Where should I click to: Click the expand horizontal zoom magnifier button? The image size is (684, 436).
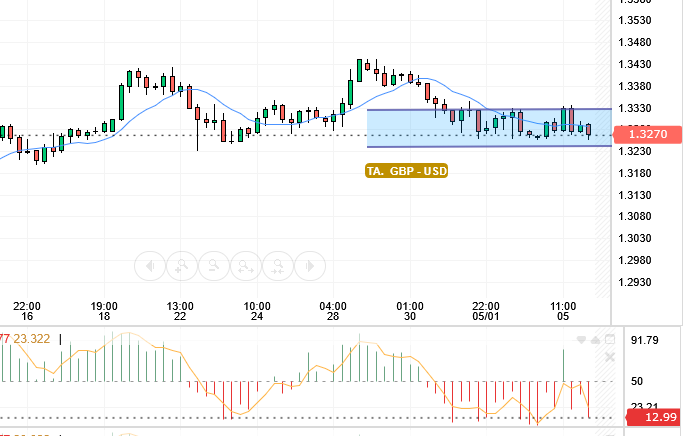(246, 266)
